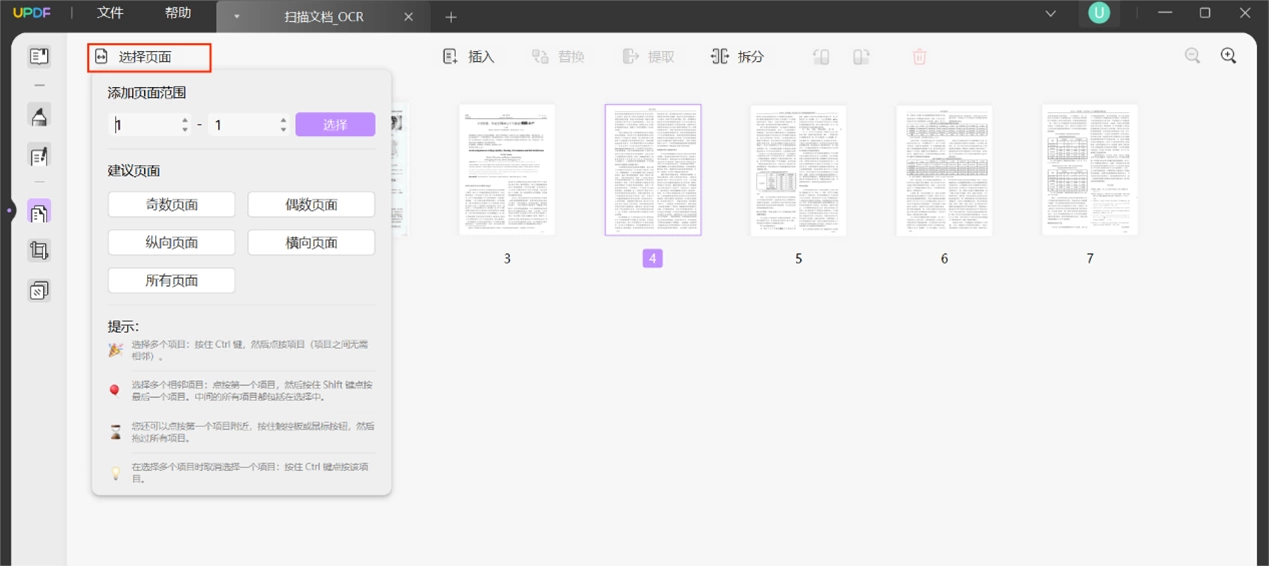Select the Comment highlighter sidebar icon
Viewport: 1269px width, 566px height.
pyautogui.click(x=39, y=115)
